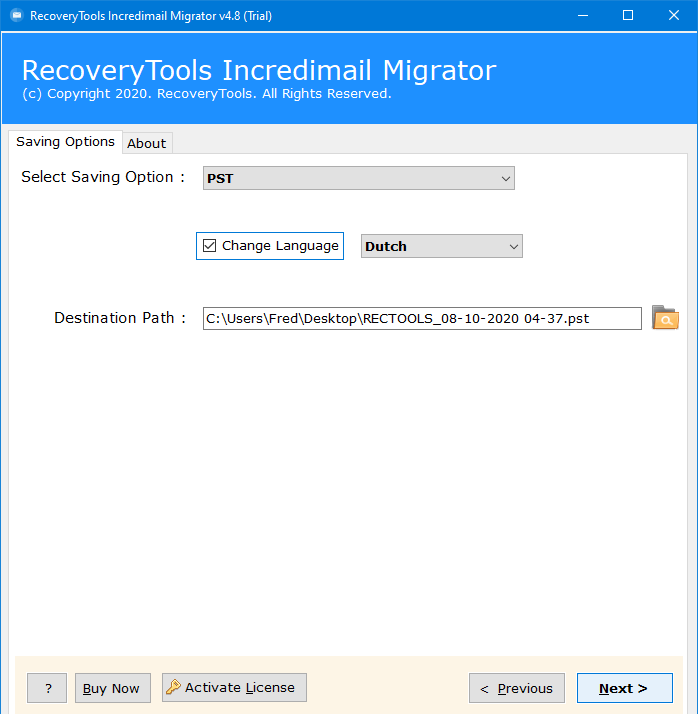
Task: Switch to the About tab
Action: [147, 143]
